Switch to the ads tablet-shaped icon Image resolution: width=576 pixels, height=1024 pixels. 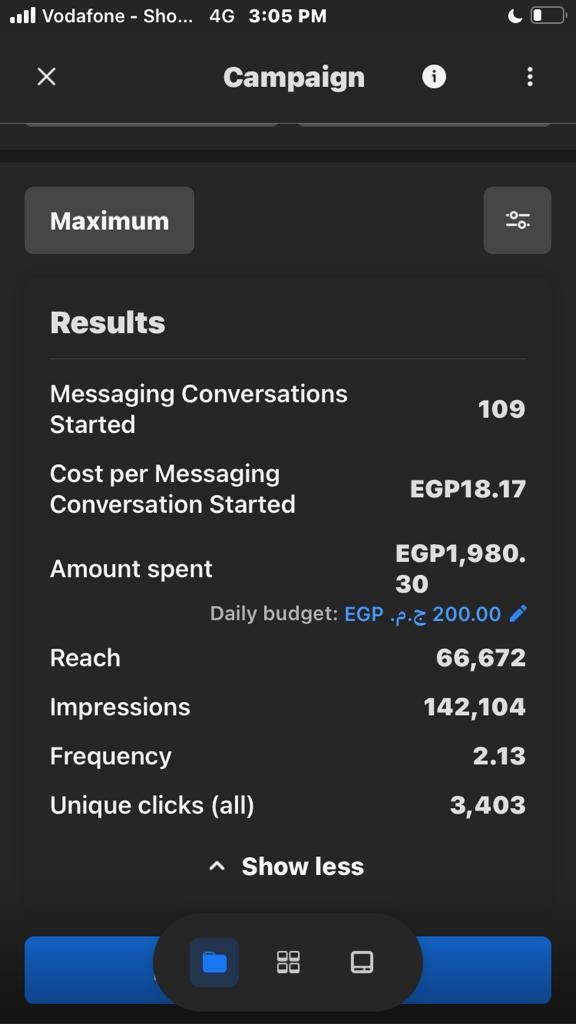point(362,962)
